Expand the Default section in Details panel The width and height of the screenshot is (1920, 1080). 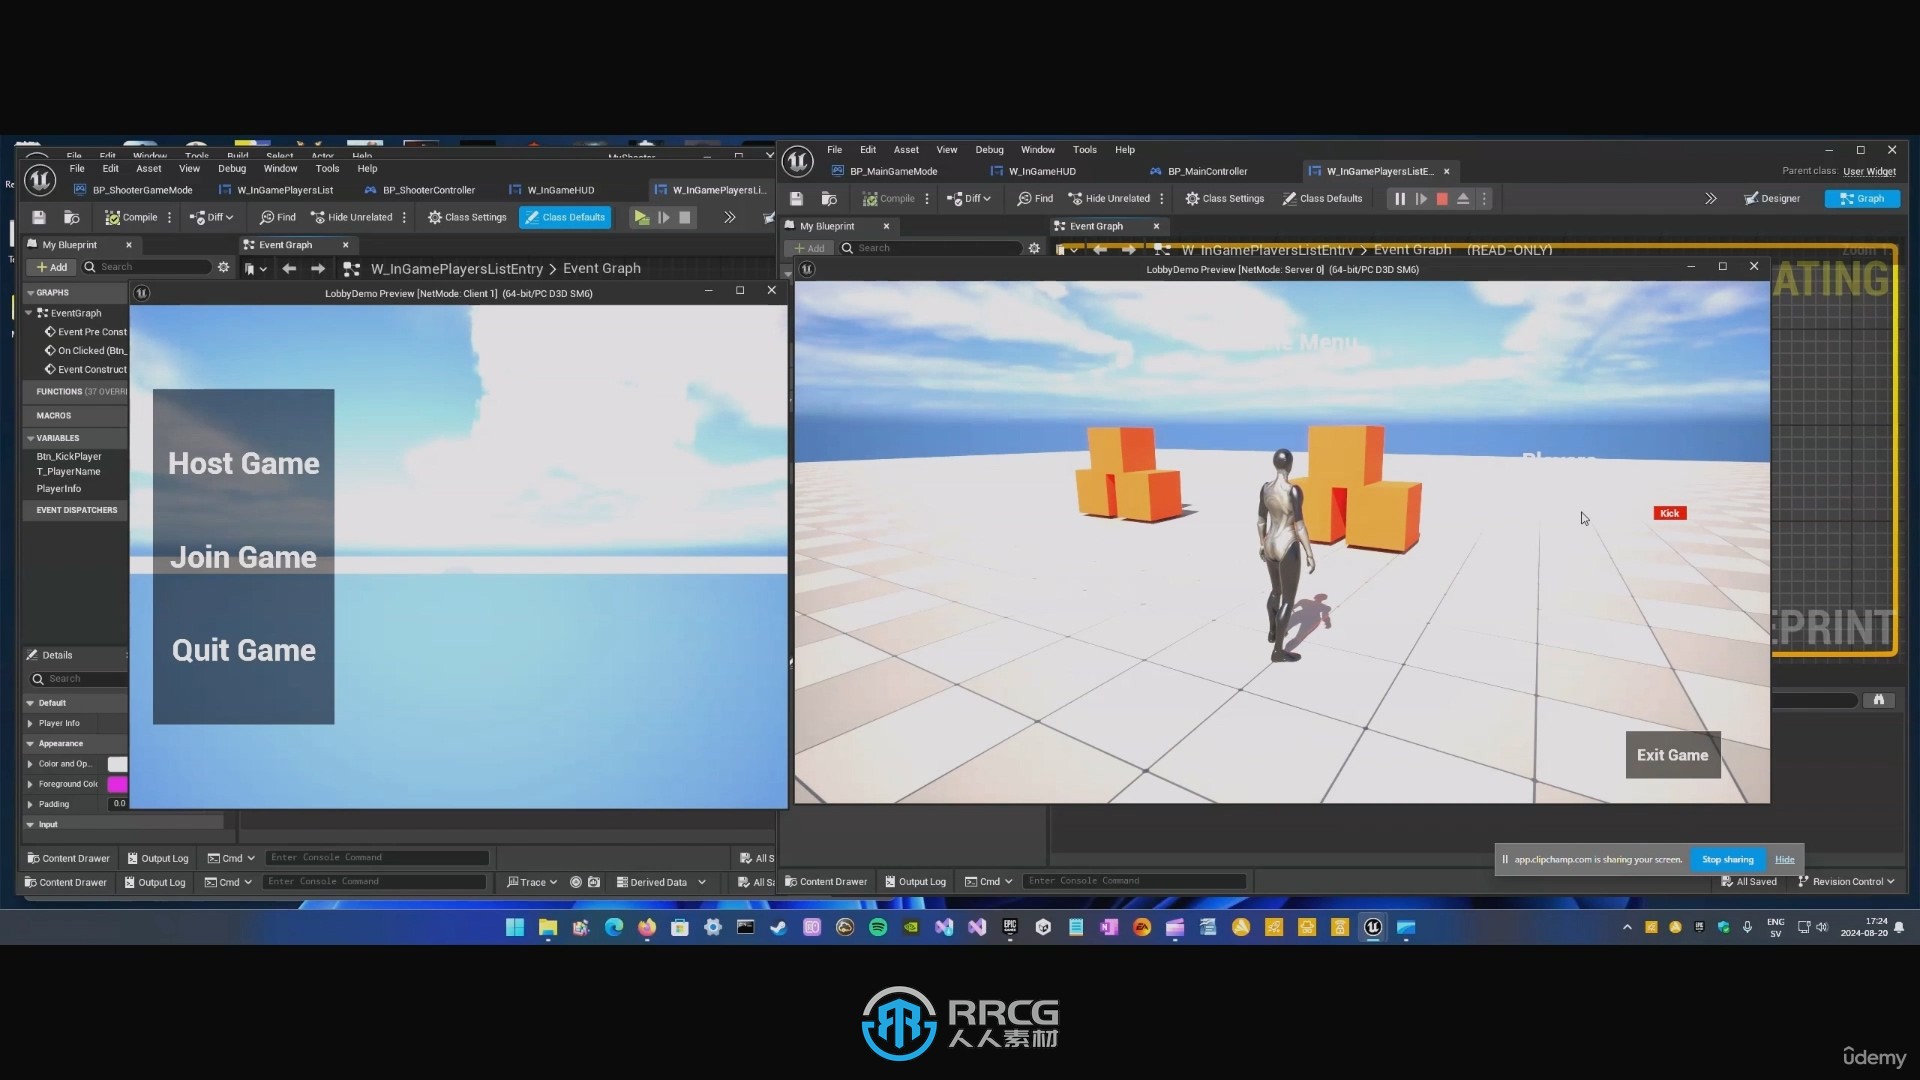coord(29,703)
